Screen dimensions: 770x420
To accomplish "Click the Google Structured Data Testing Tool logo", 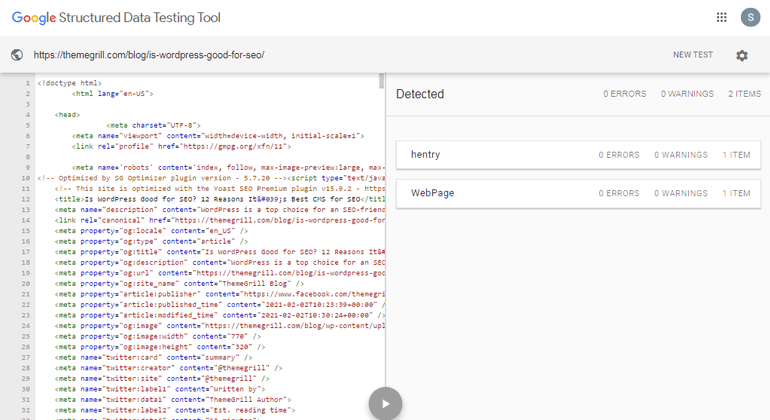I will click(116, 18).
